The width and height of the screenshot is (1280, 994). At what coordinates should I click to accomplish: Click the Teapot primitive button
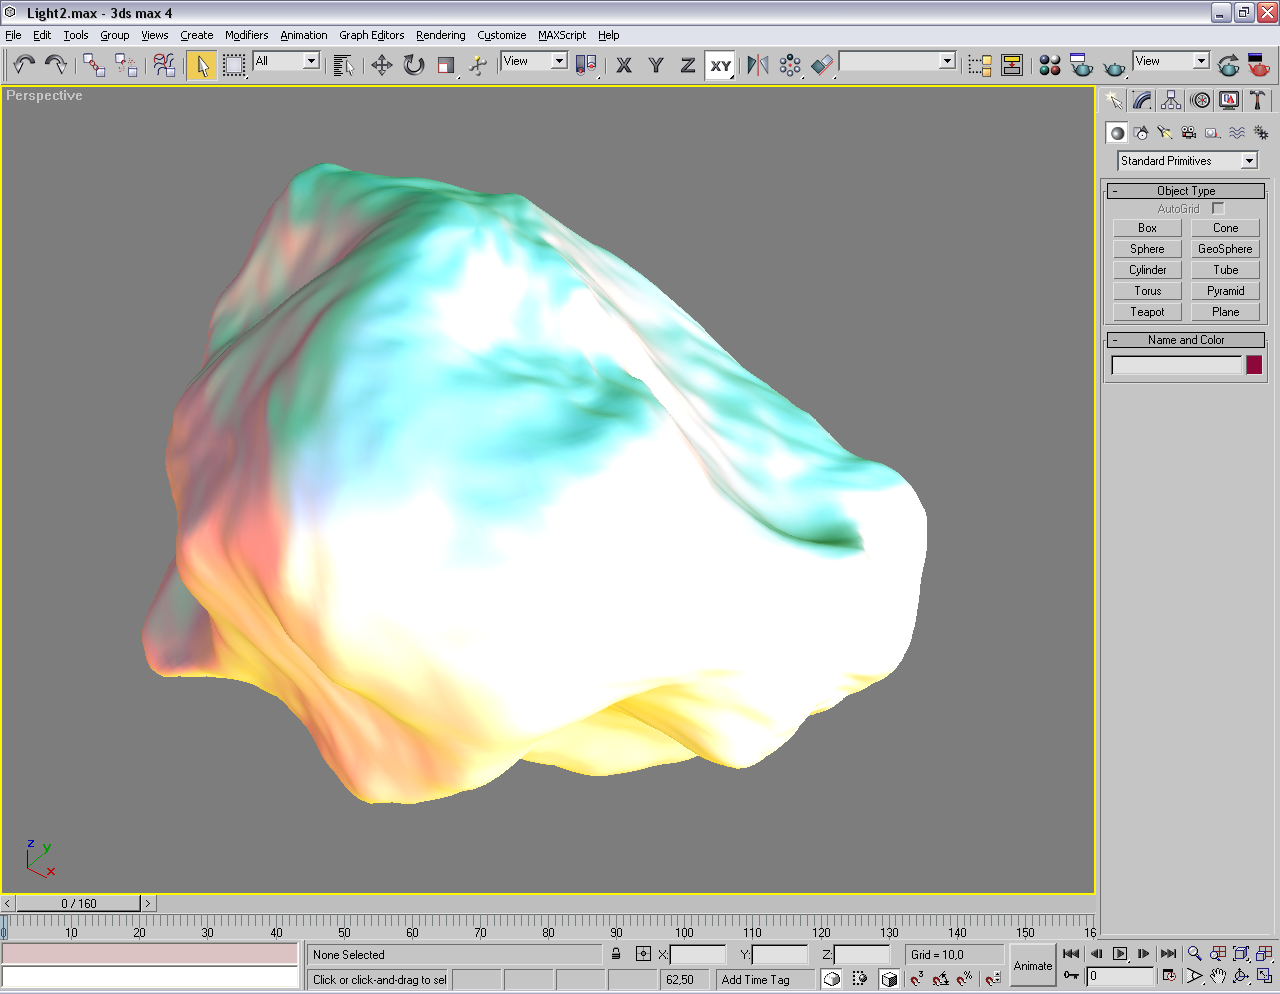click(x=1147, y=312)
